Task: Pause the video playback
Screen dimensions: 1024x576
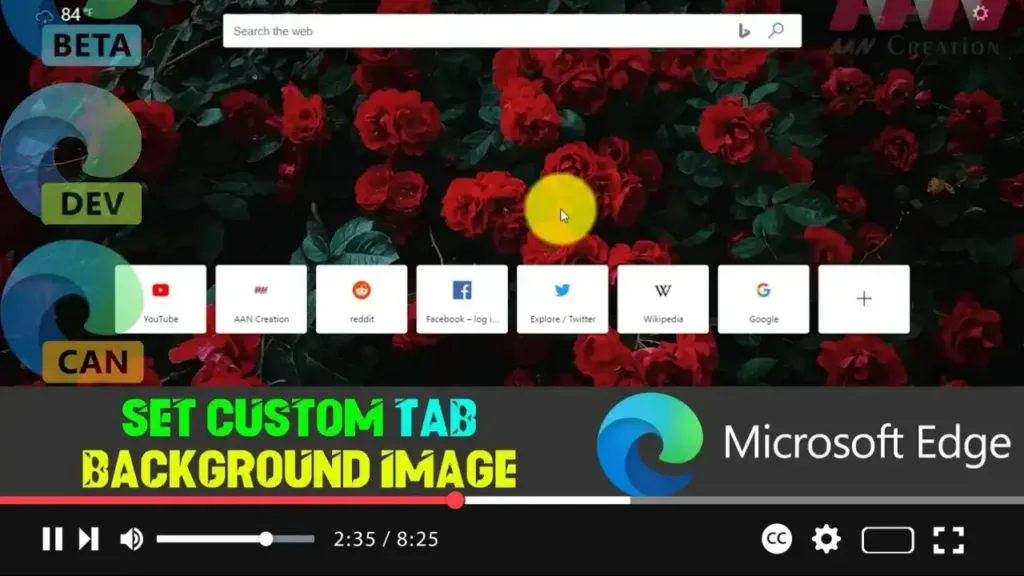Action: tap(52, 539)
